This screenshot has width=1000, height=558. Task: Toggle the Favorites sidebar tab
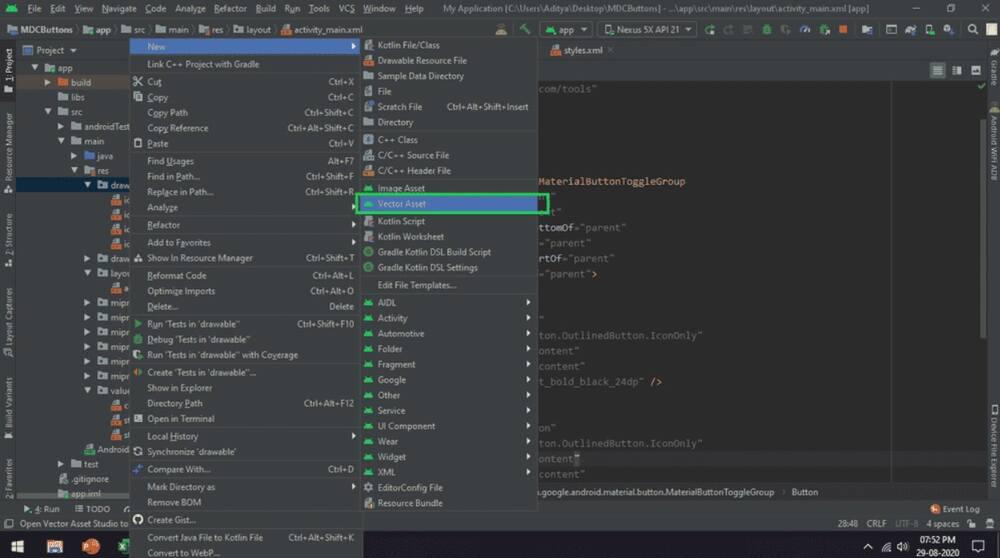[8, 478]
